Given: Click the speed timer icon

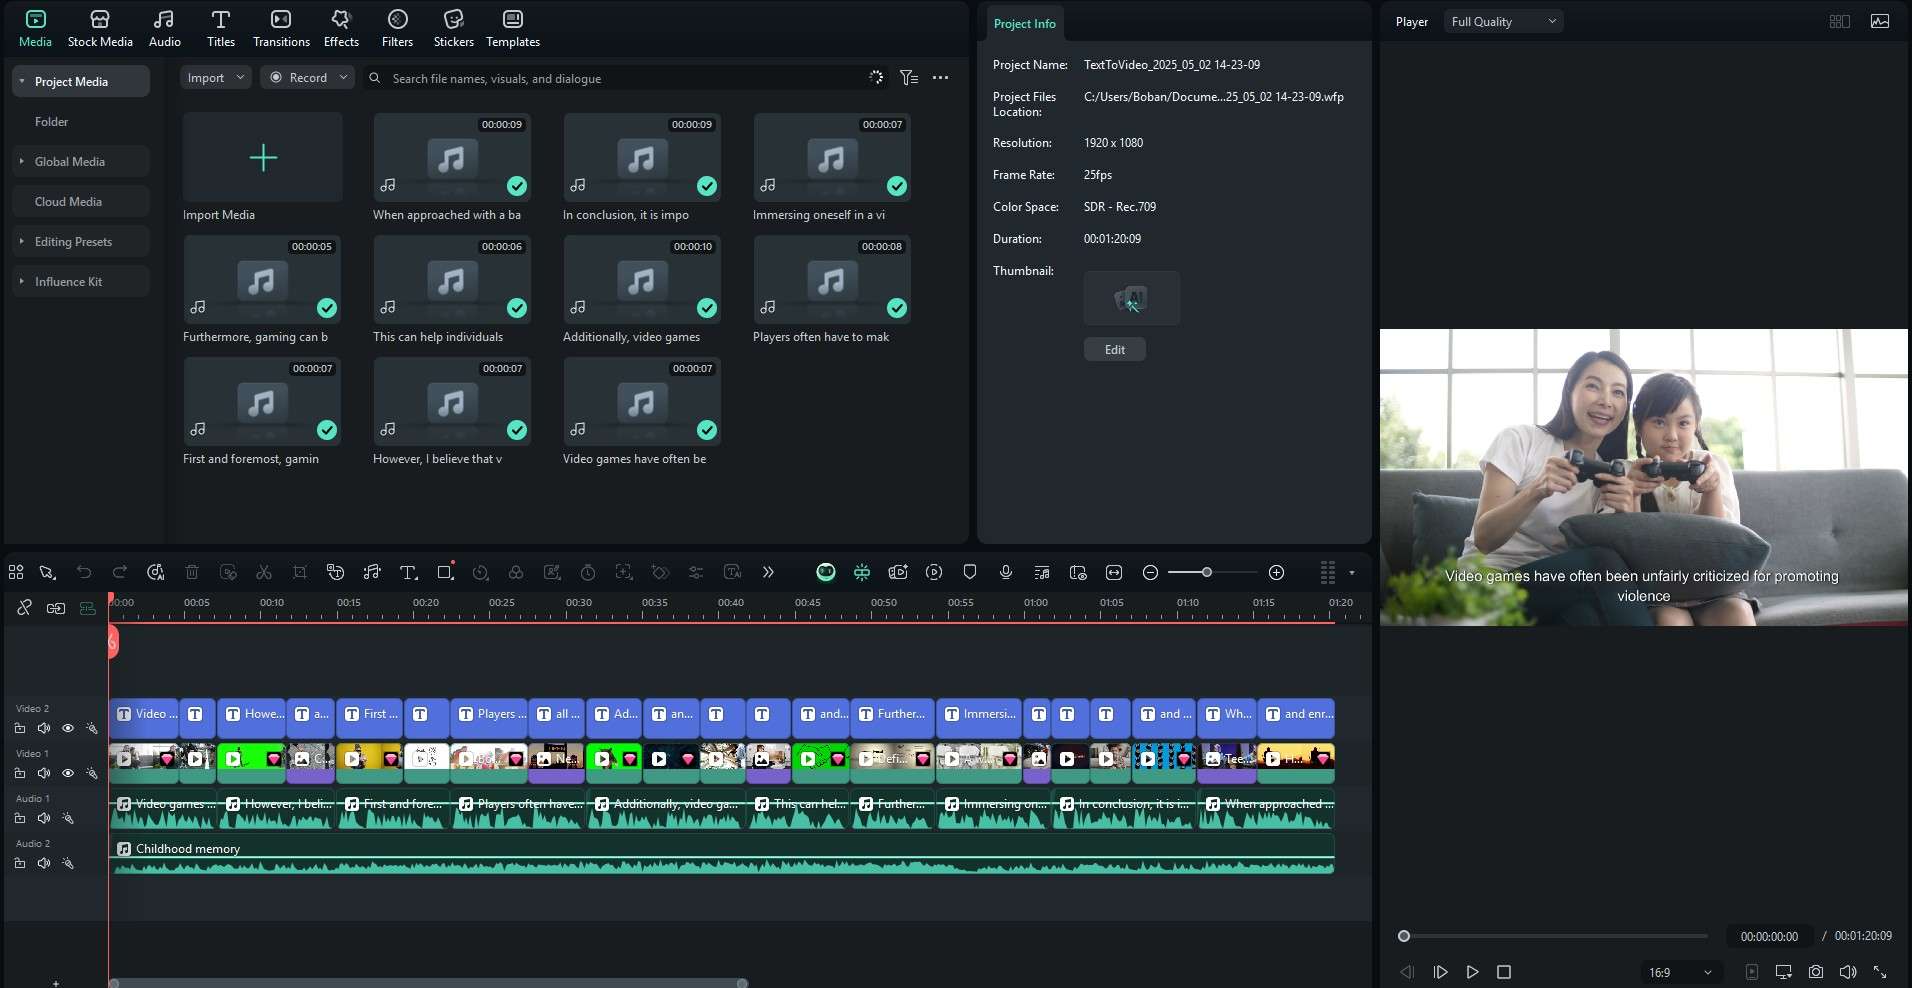Looking at the screenshot, I should [588, 572].
